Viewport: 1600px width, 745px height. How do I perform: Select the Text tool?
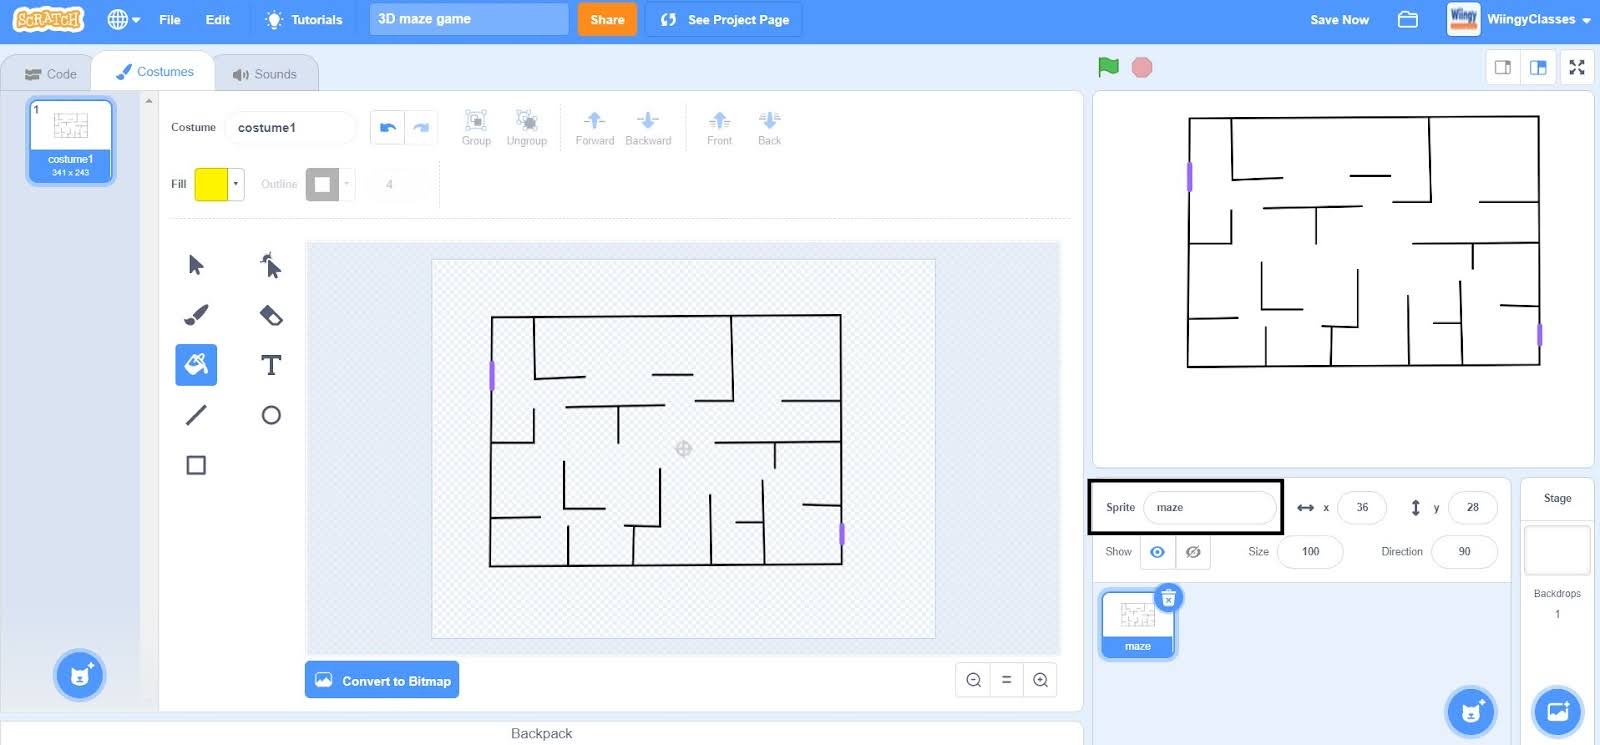pyautogui.click(x=271, y=365)
